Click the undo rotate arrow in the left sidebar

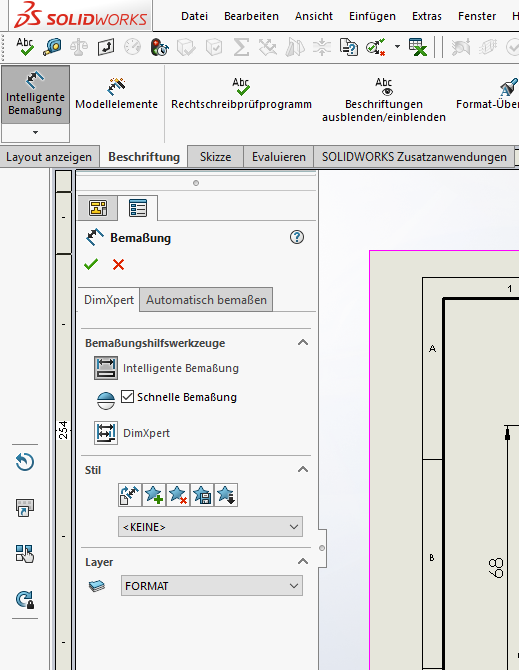click(25, 462)
